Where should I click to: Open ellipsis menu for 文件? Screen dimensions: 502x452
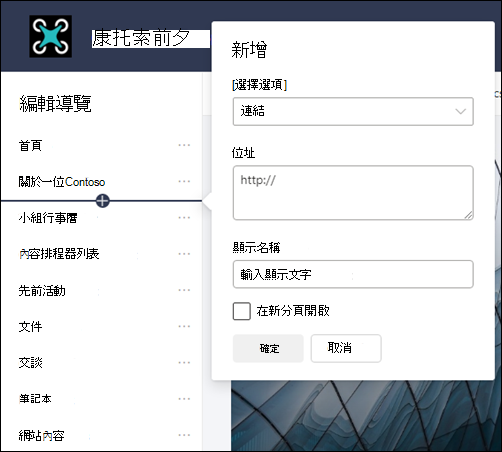(x=184, y=327)
